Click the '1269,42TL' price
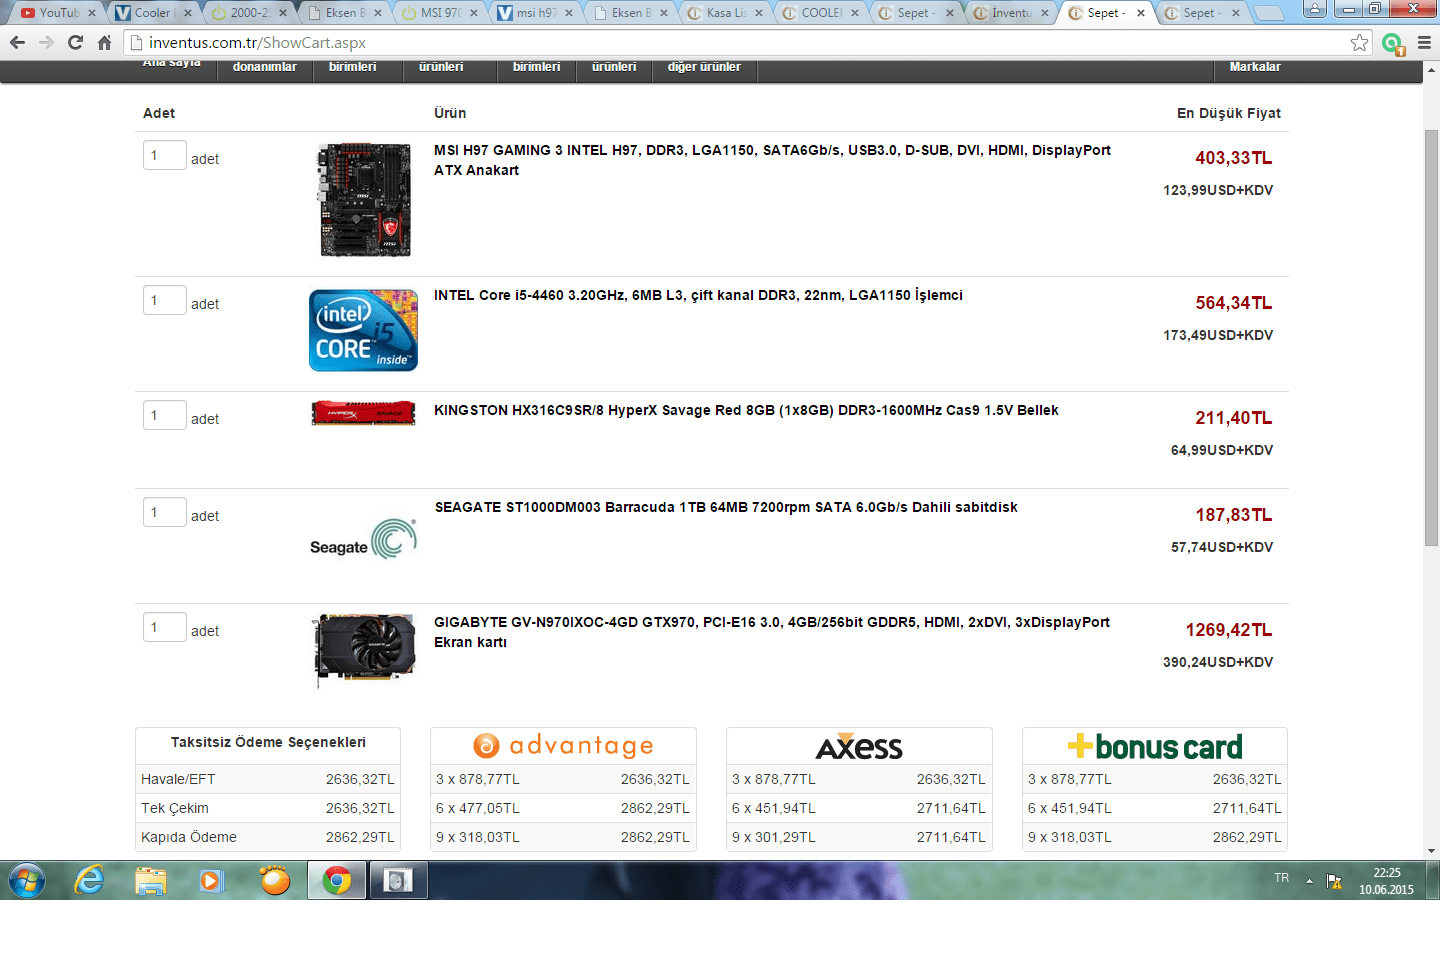Viewport: 1440px width, 960px height. pyautogui.click(x=1229, y=630)
